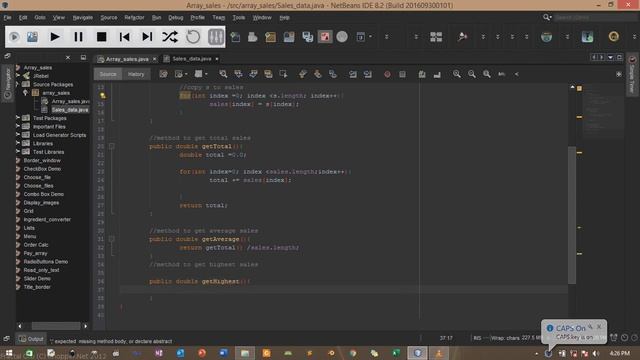Click the Stop Macro Recording square icon
This screenshot has width=640, height=360.
coord(402,74)
